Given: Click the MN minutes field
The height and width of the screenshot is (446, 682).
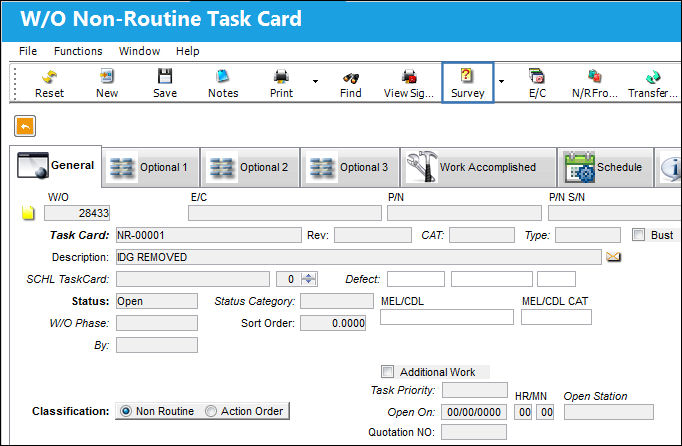Looking at the screenshot, I should pos(546,412).
